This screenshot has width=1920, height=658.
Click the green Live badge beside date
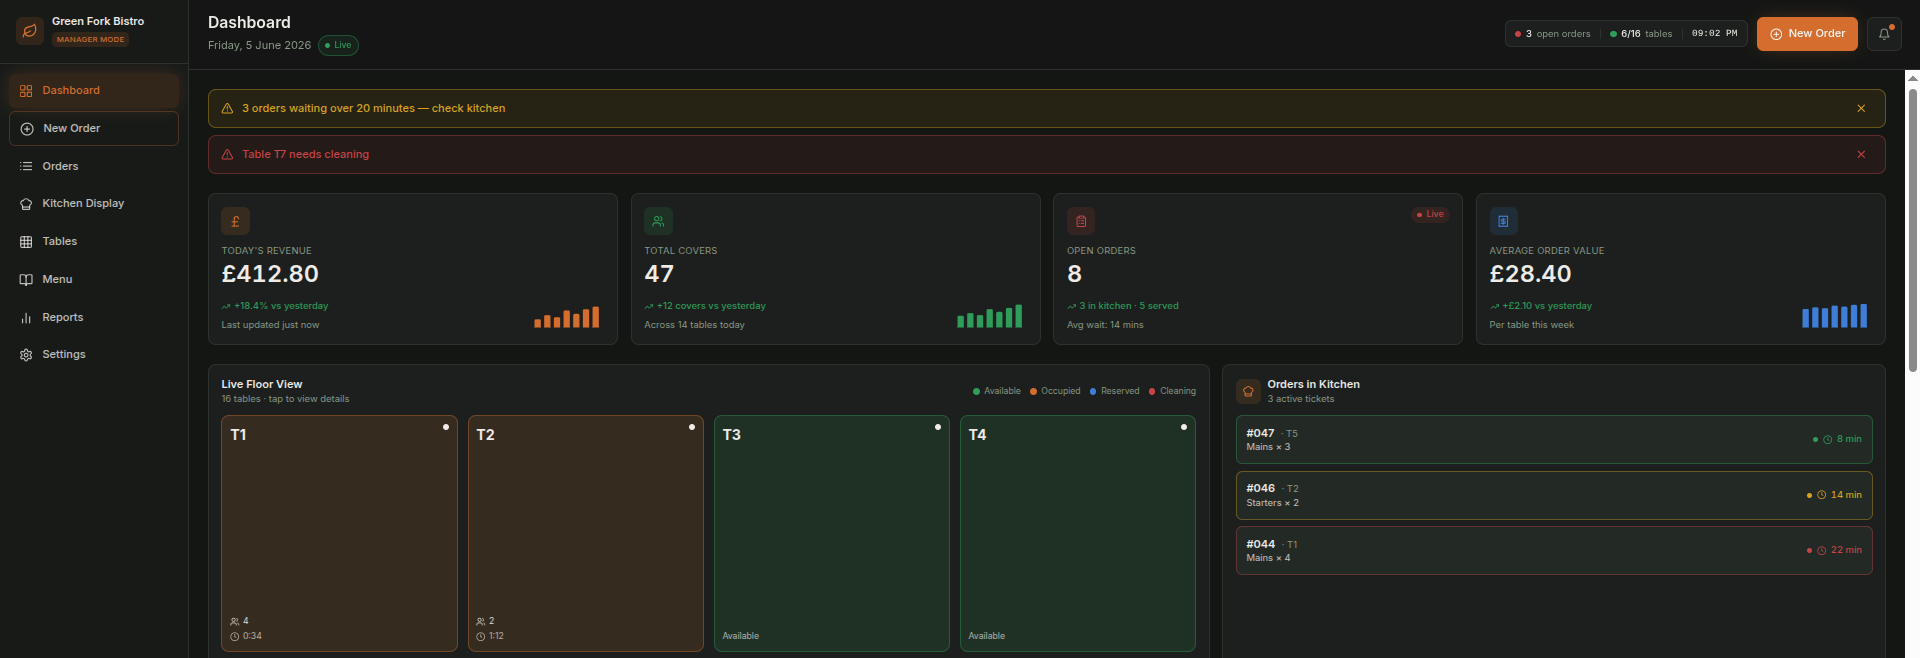(338, 45)
